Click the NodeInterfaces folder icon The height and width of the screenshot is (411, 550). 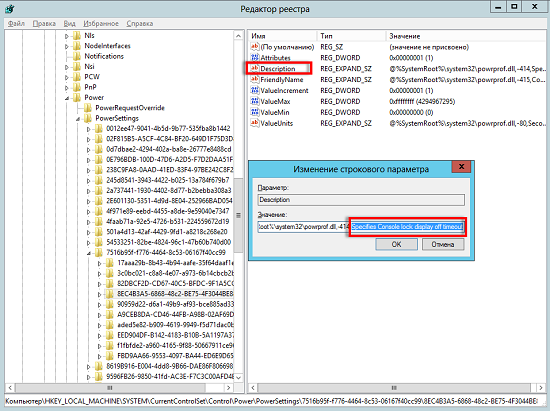(76, 46)
